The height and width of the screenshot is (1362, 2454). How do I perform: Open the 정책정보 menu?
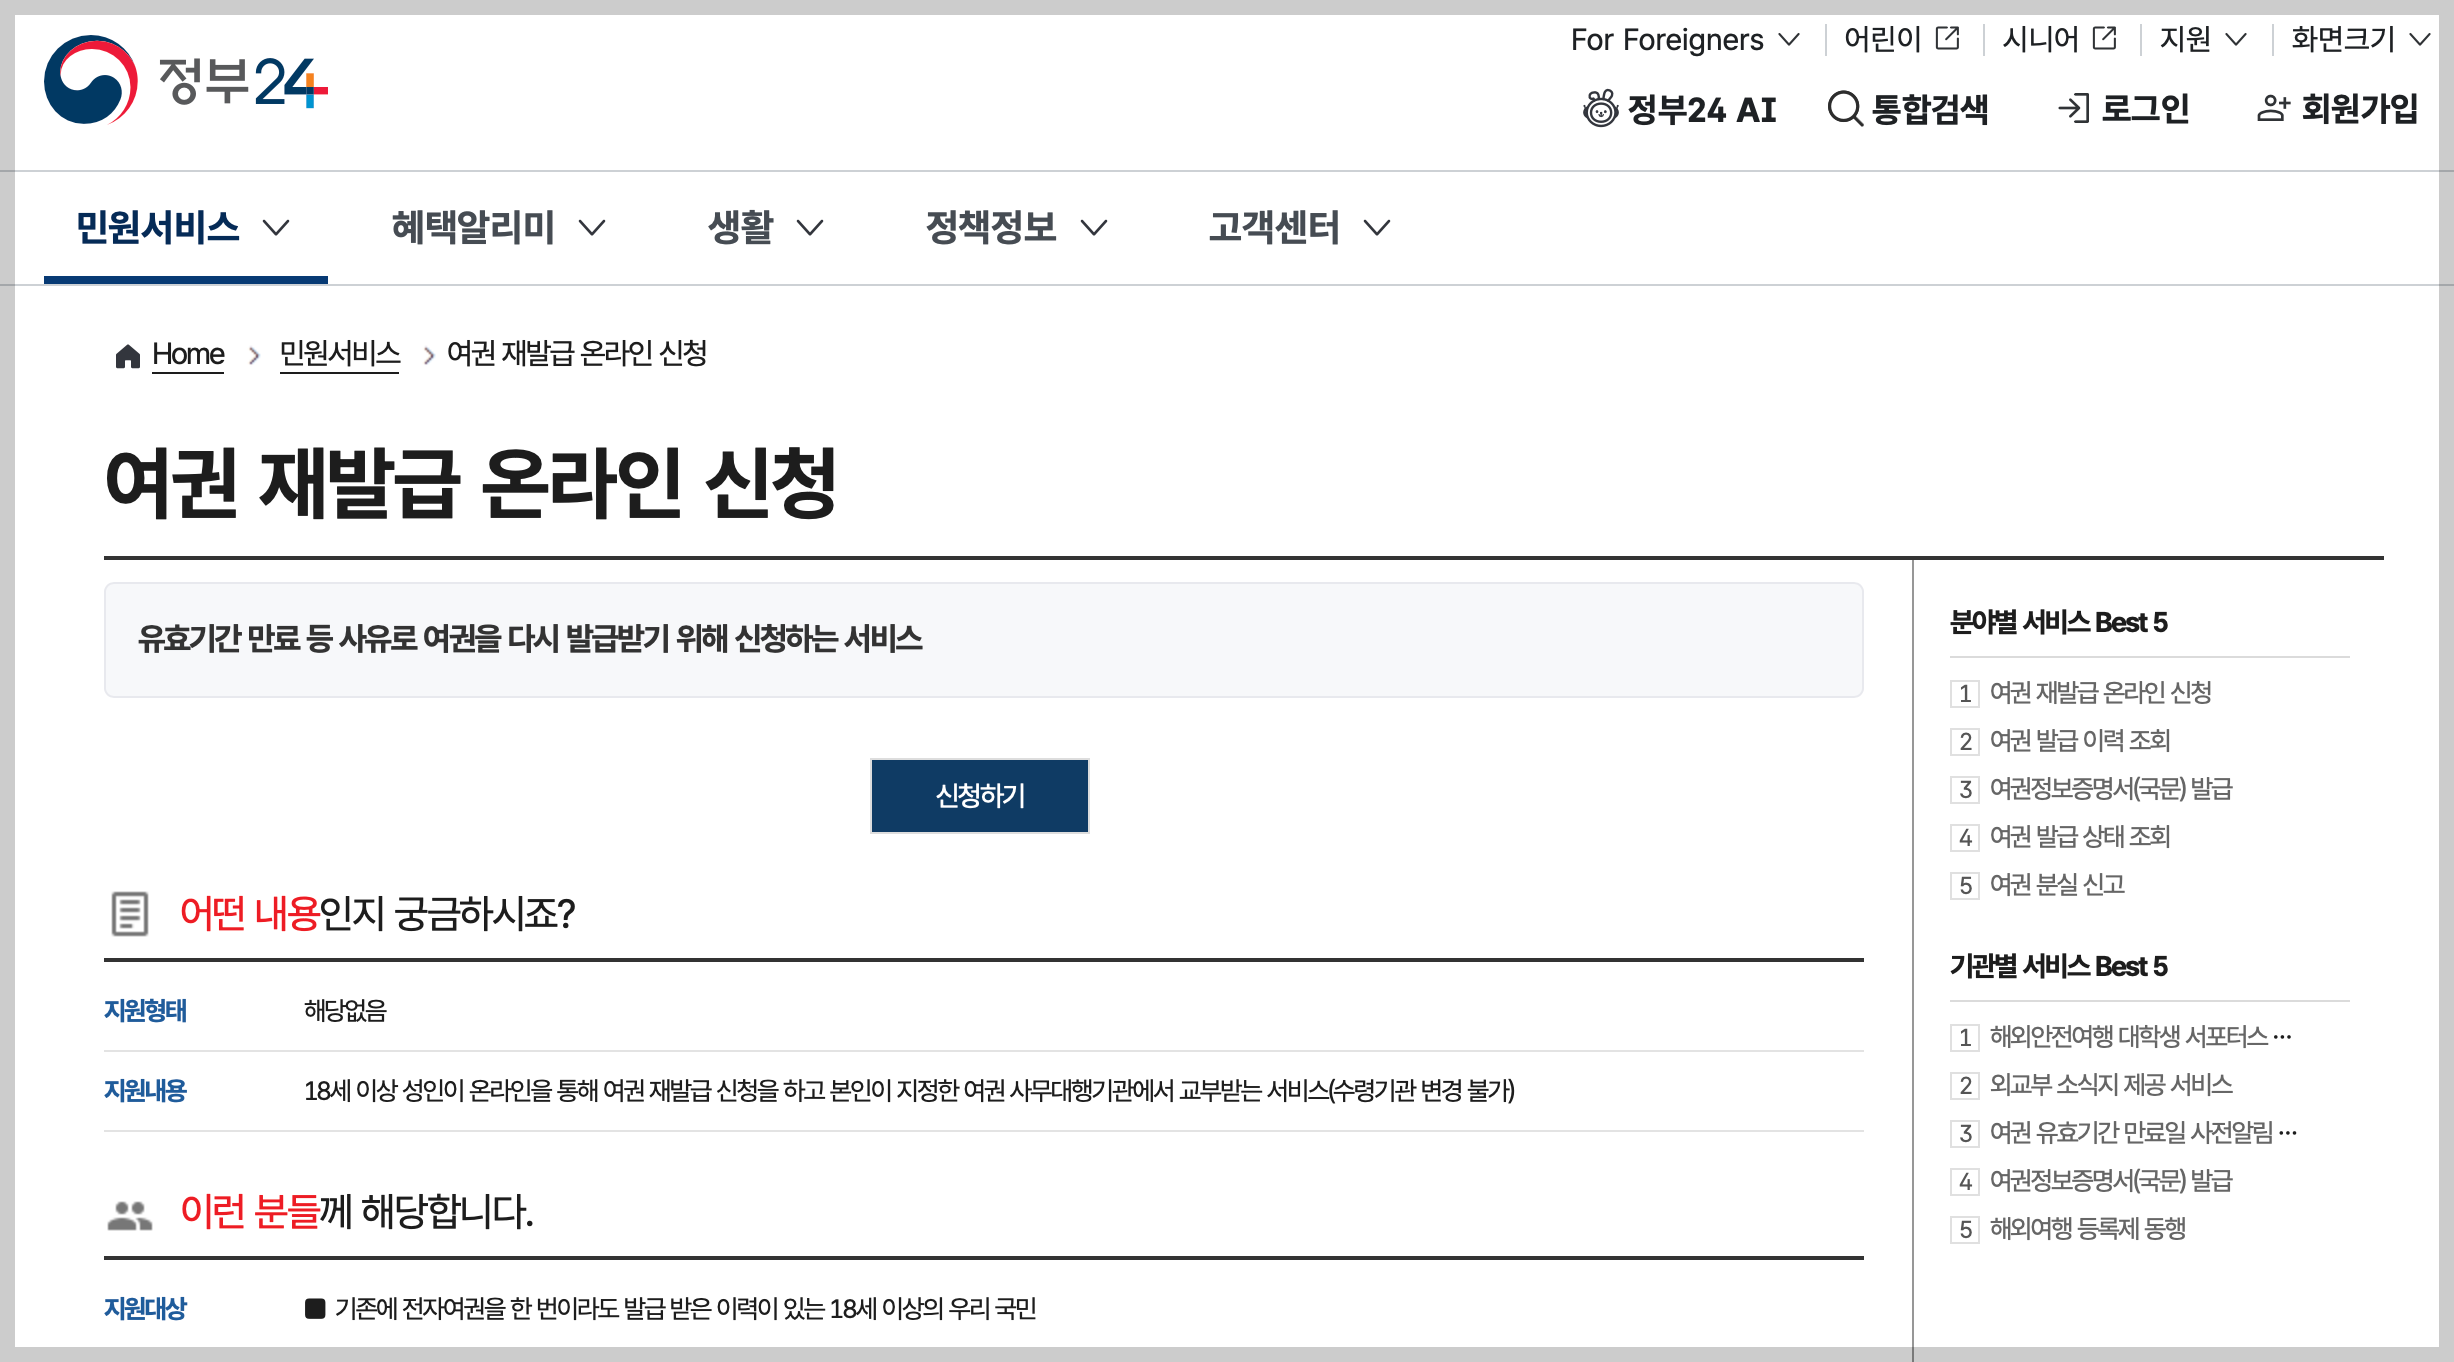(x=1015, y=227)
